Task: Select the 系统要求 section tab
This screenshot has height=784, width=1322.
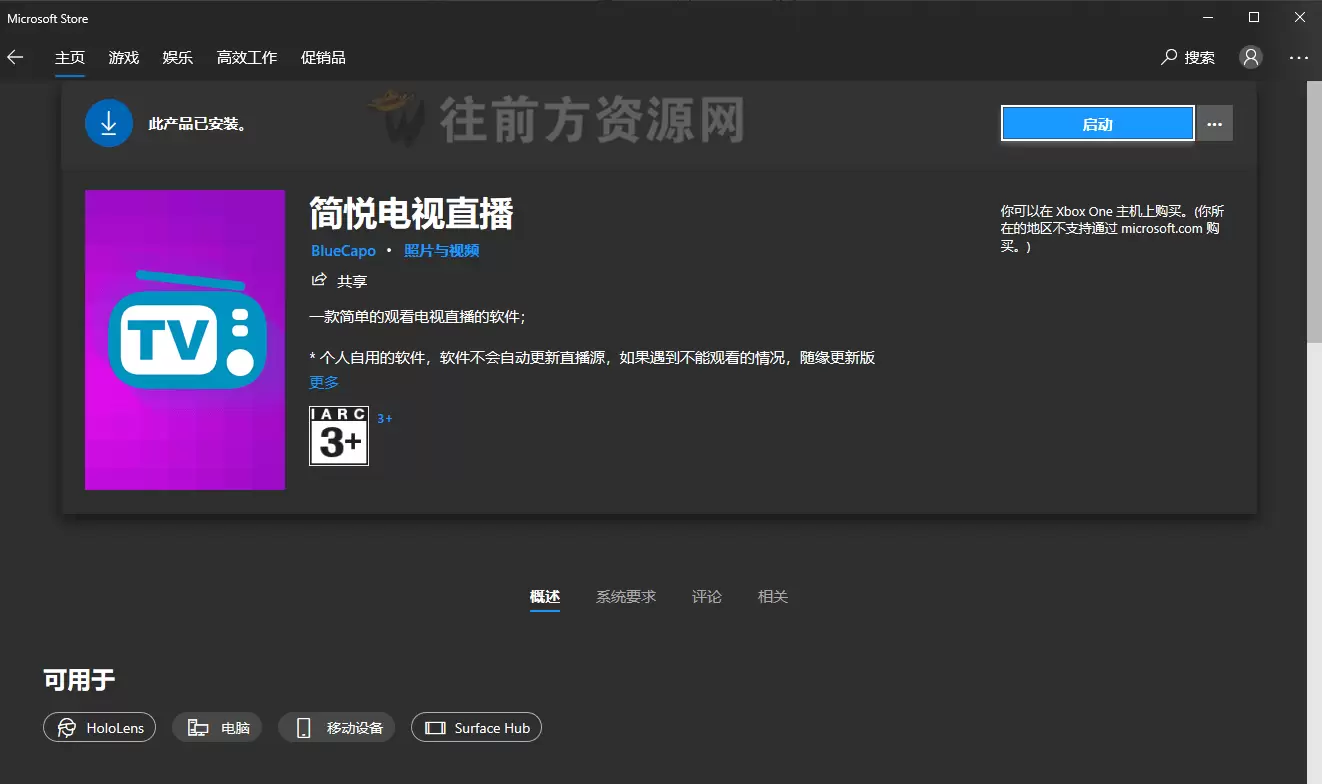Action: click(626, 597)
